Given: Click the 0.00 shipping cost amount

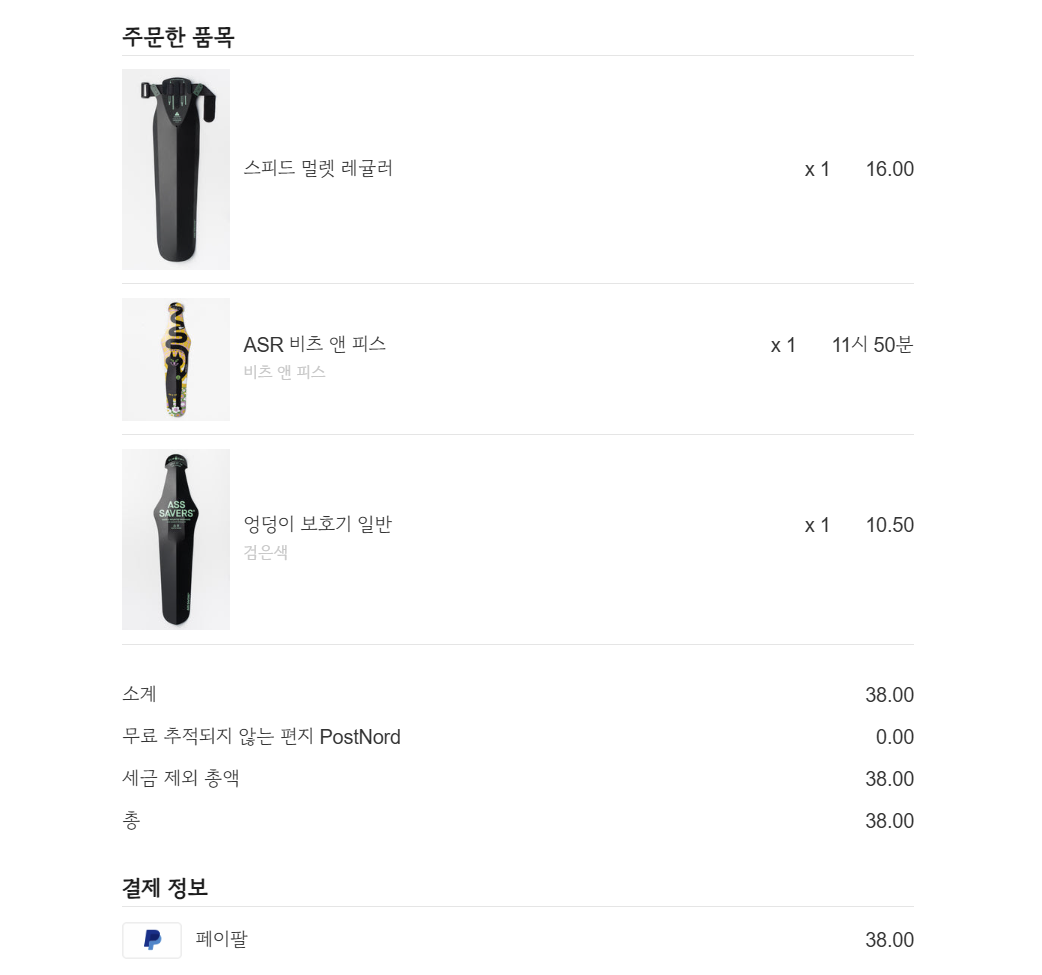Looking at the screenshot, I should pyautogui.click(x=894, y=737).
